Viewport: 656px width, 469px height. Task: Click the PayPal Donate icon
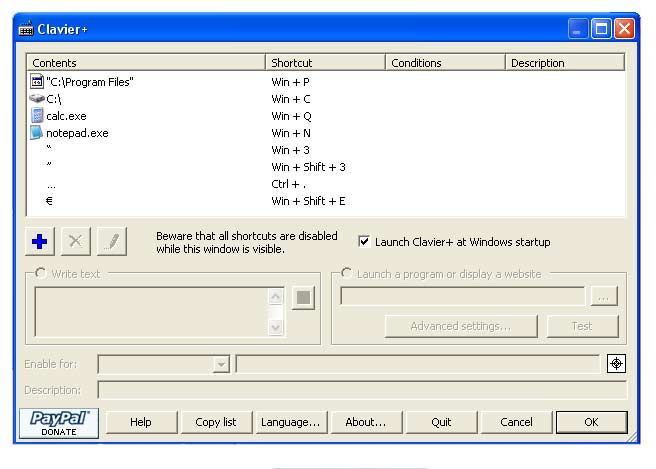click(59, 422)
